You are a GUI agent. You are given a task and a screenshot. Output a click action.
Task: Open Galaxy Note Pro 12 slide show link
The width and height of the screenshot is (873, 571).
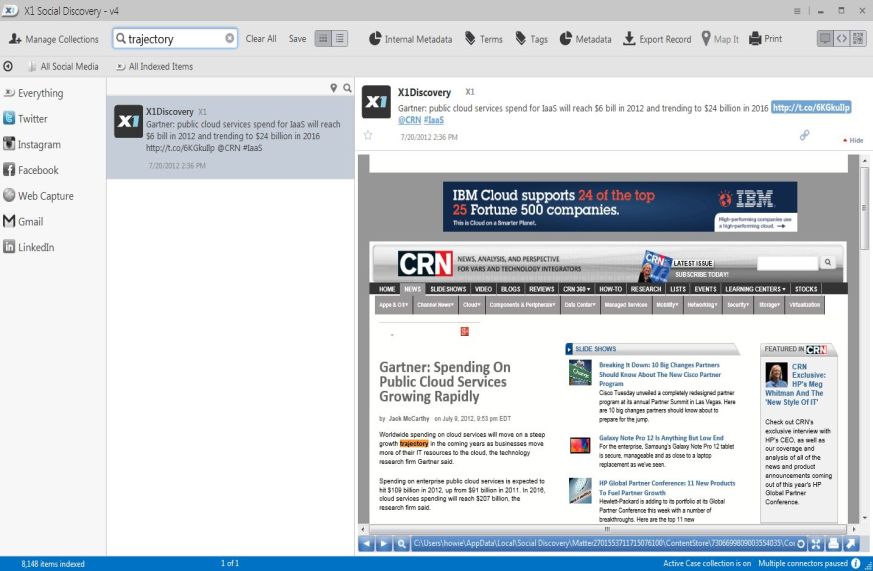(661, 438)
